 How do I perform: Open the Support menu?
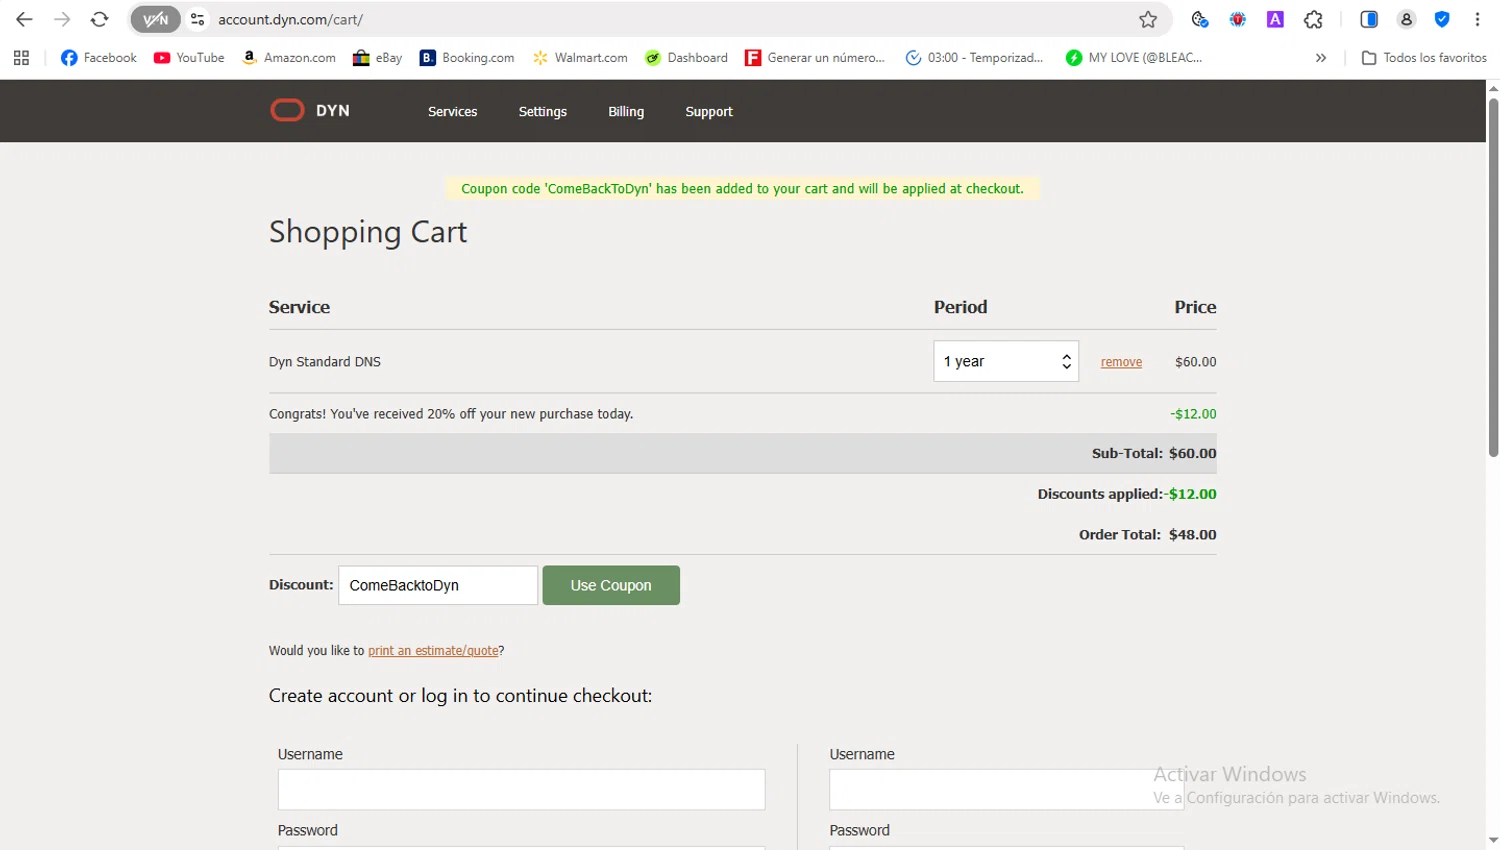tap(709, 112)
